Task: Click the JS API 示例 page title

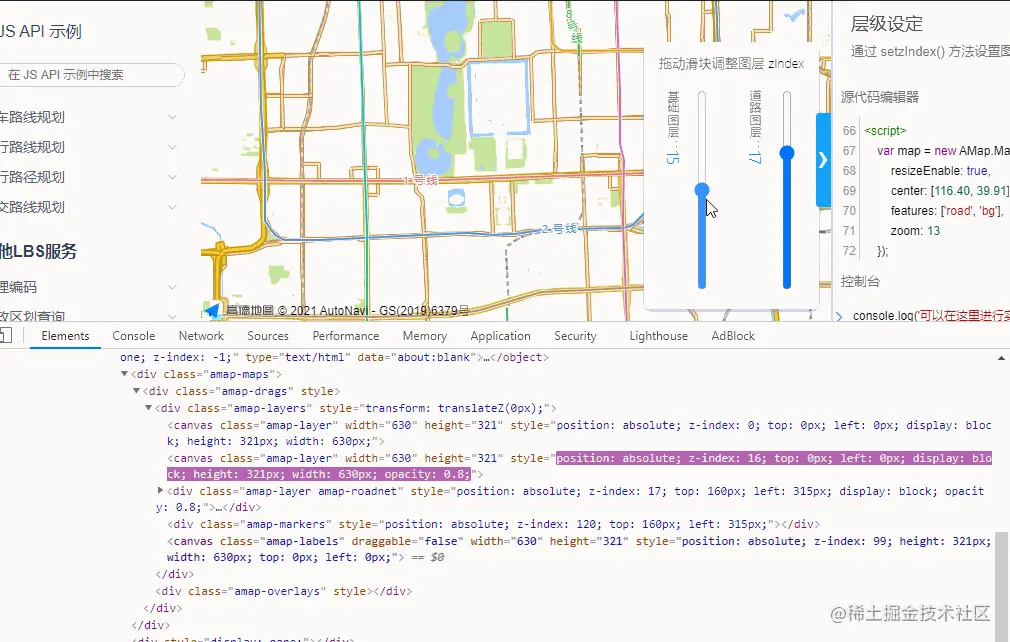Action: [x=41, y=32]
